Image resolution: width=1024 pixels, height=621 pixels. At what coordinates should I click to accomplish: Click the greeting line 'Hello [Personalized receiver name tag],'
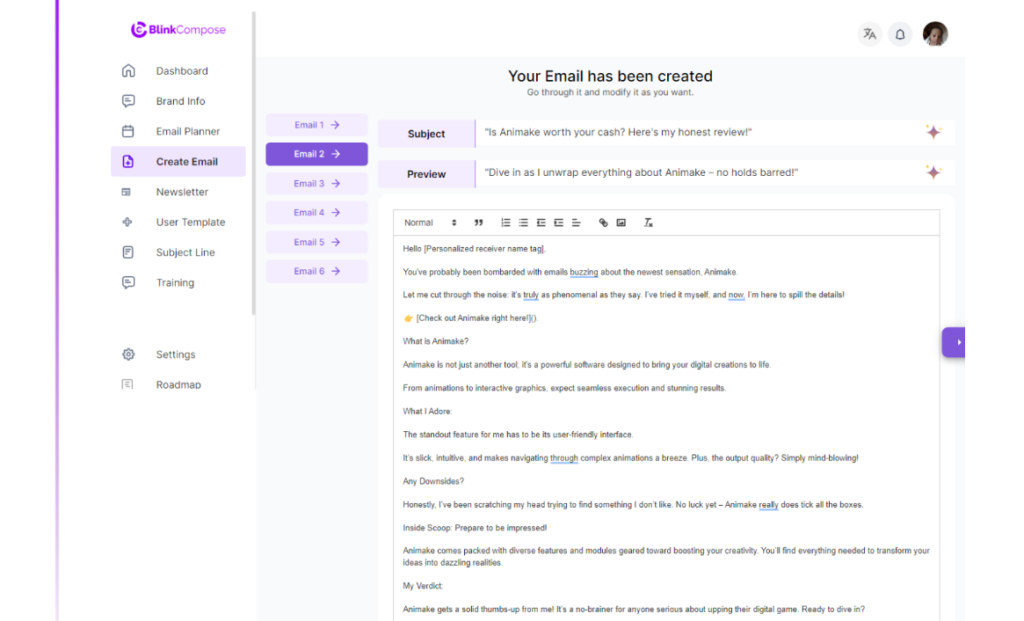click(x=474, y=249)
